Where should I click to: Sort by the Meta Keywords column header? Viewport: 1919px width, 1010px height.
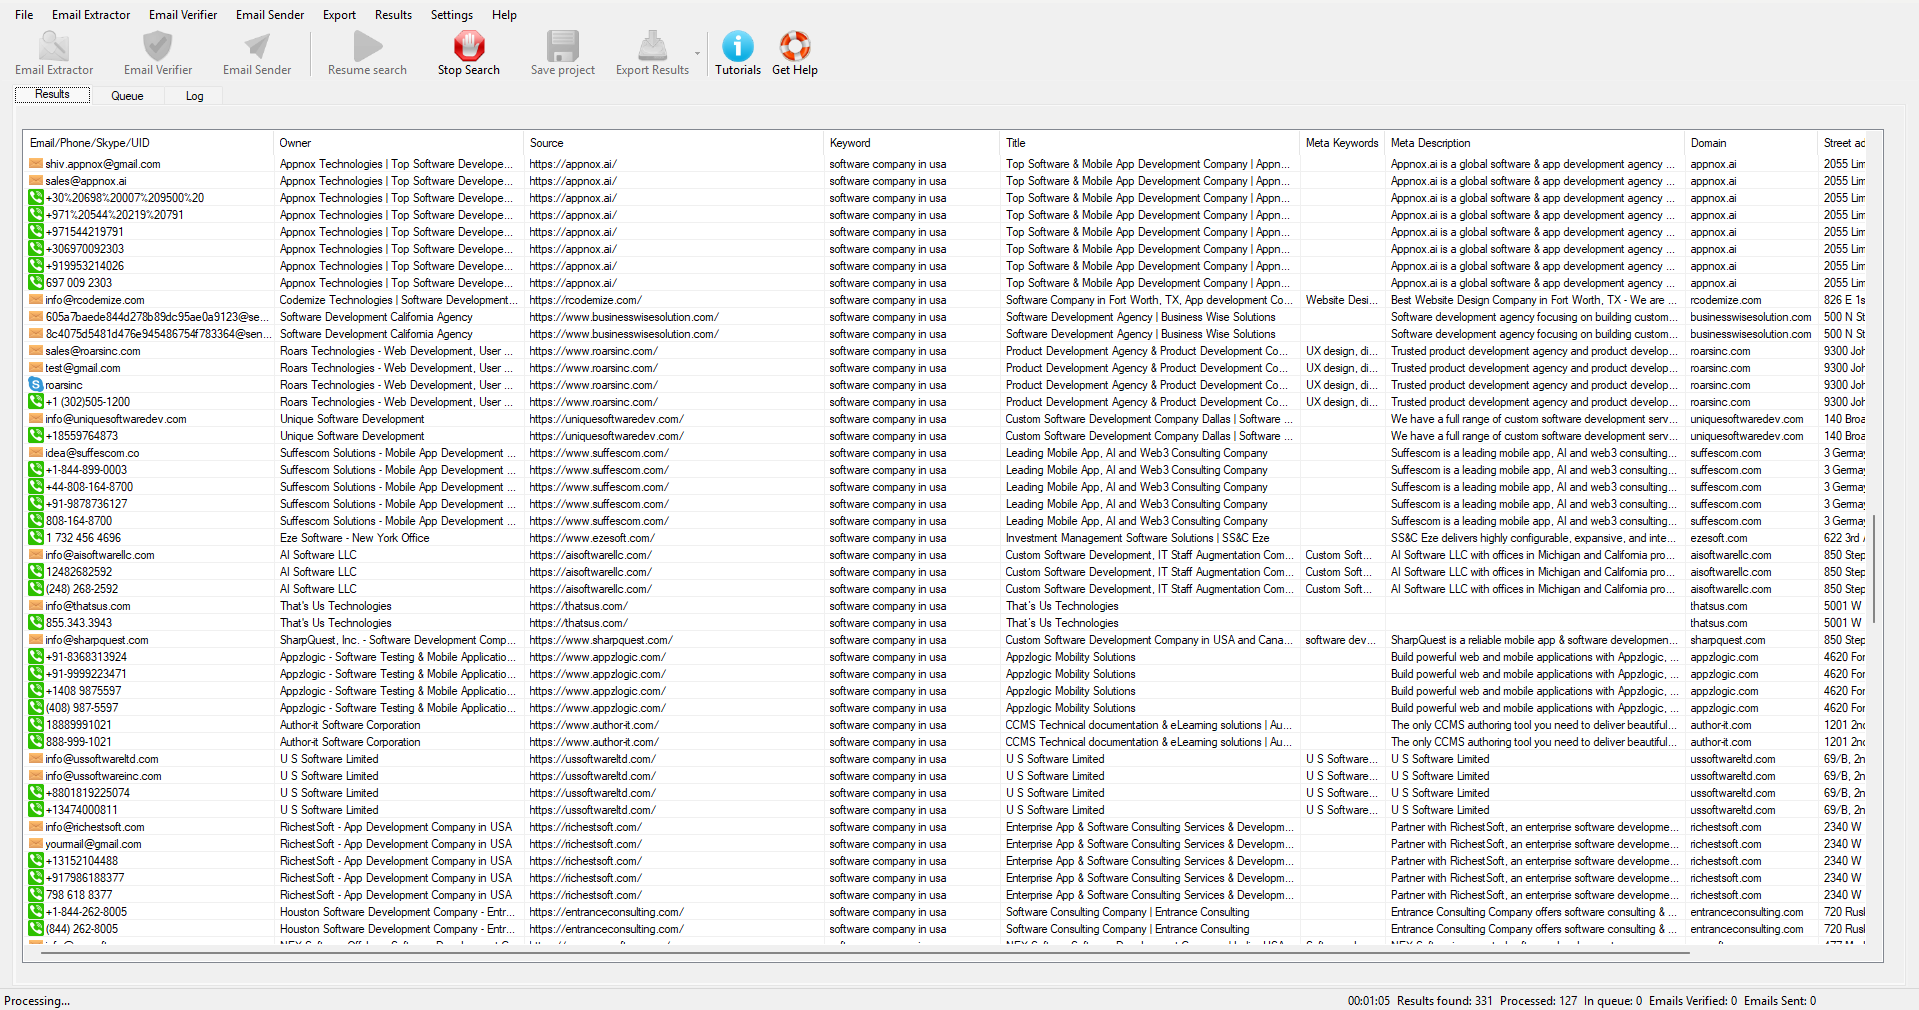[1342, 143]
